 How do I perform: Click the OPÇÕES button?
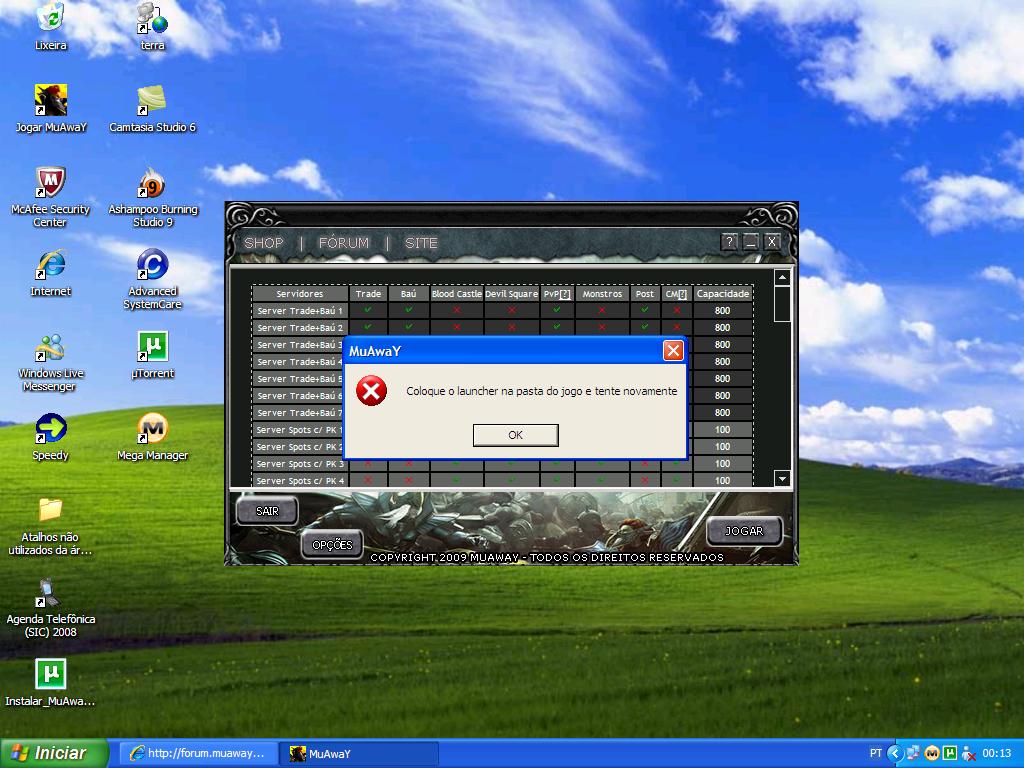coord(332,545)
